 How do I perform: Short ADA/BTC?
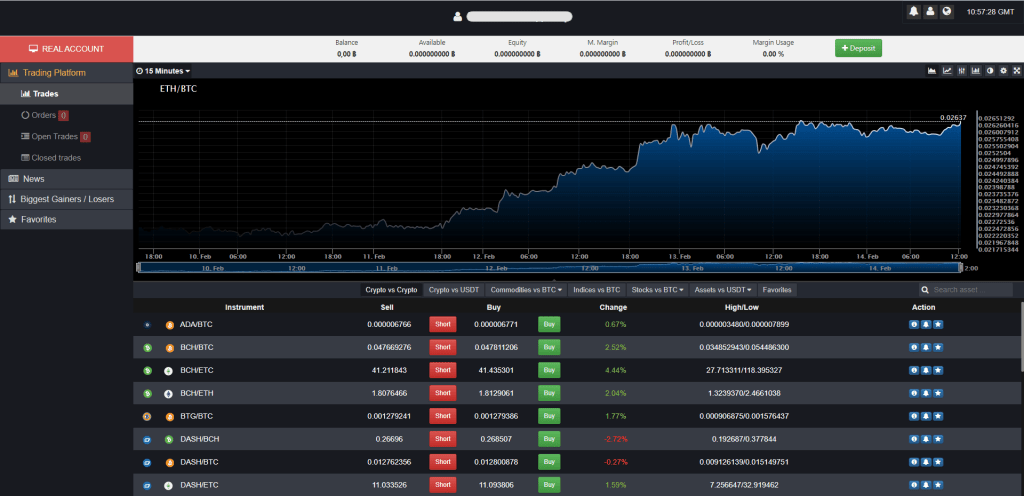click(x=443, y=324)
